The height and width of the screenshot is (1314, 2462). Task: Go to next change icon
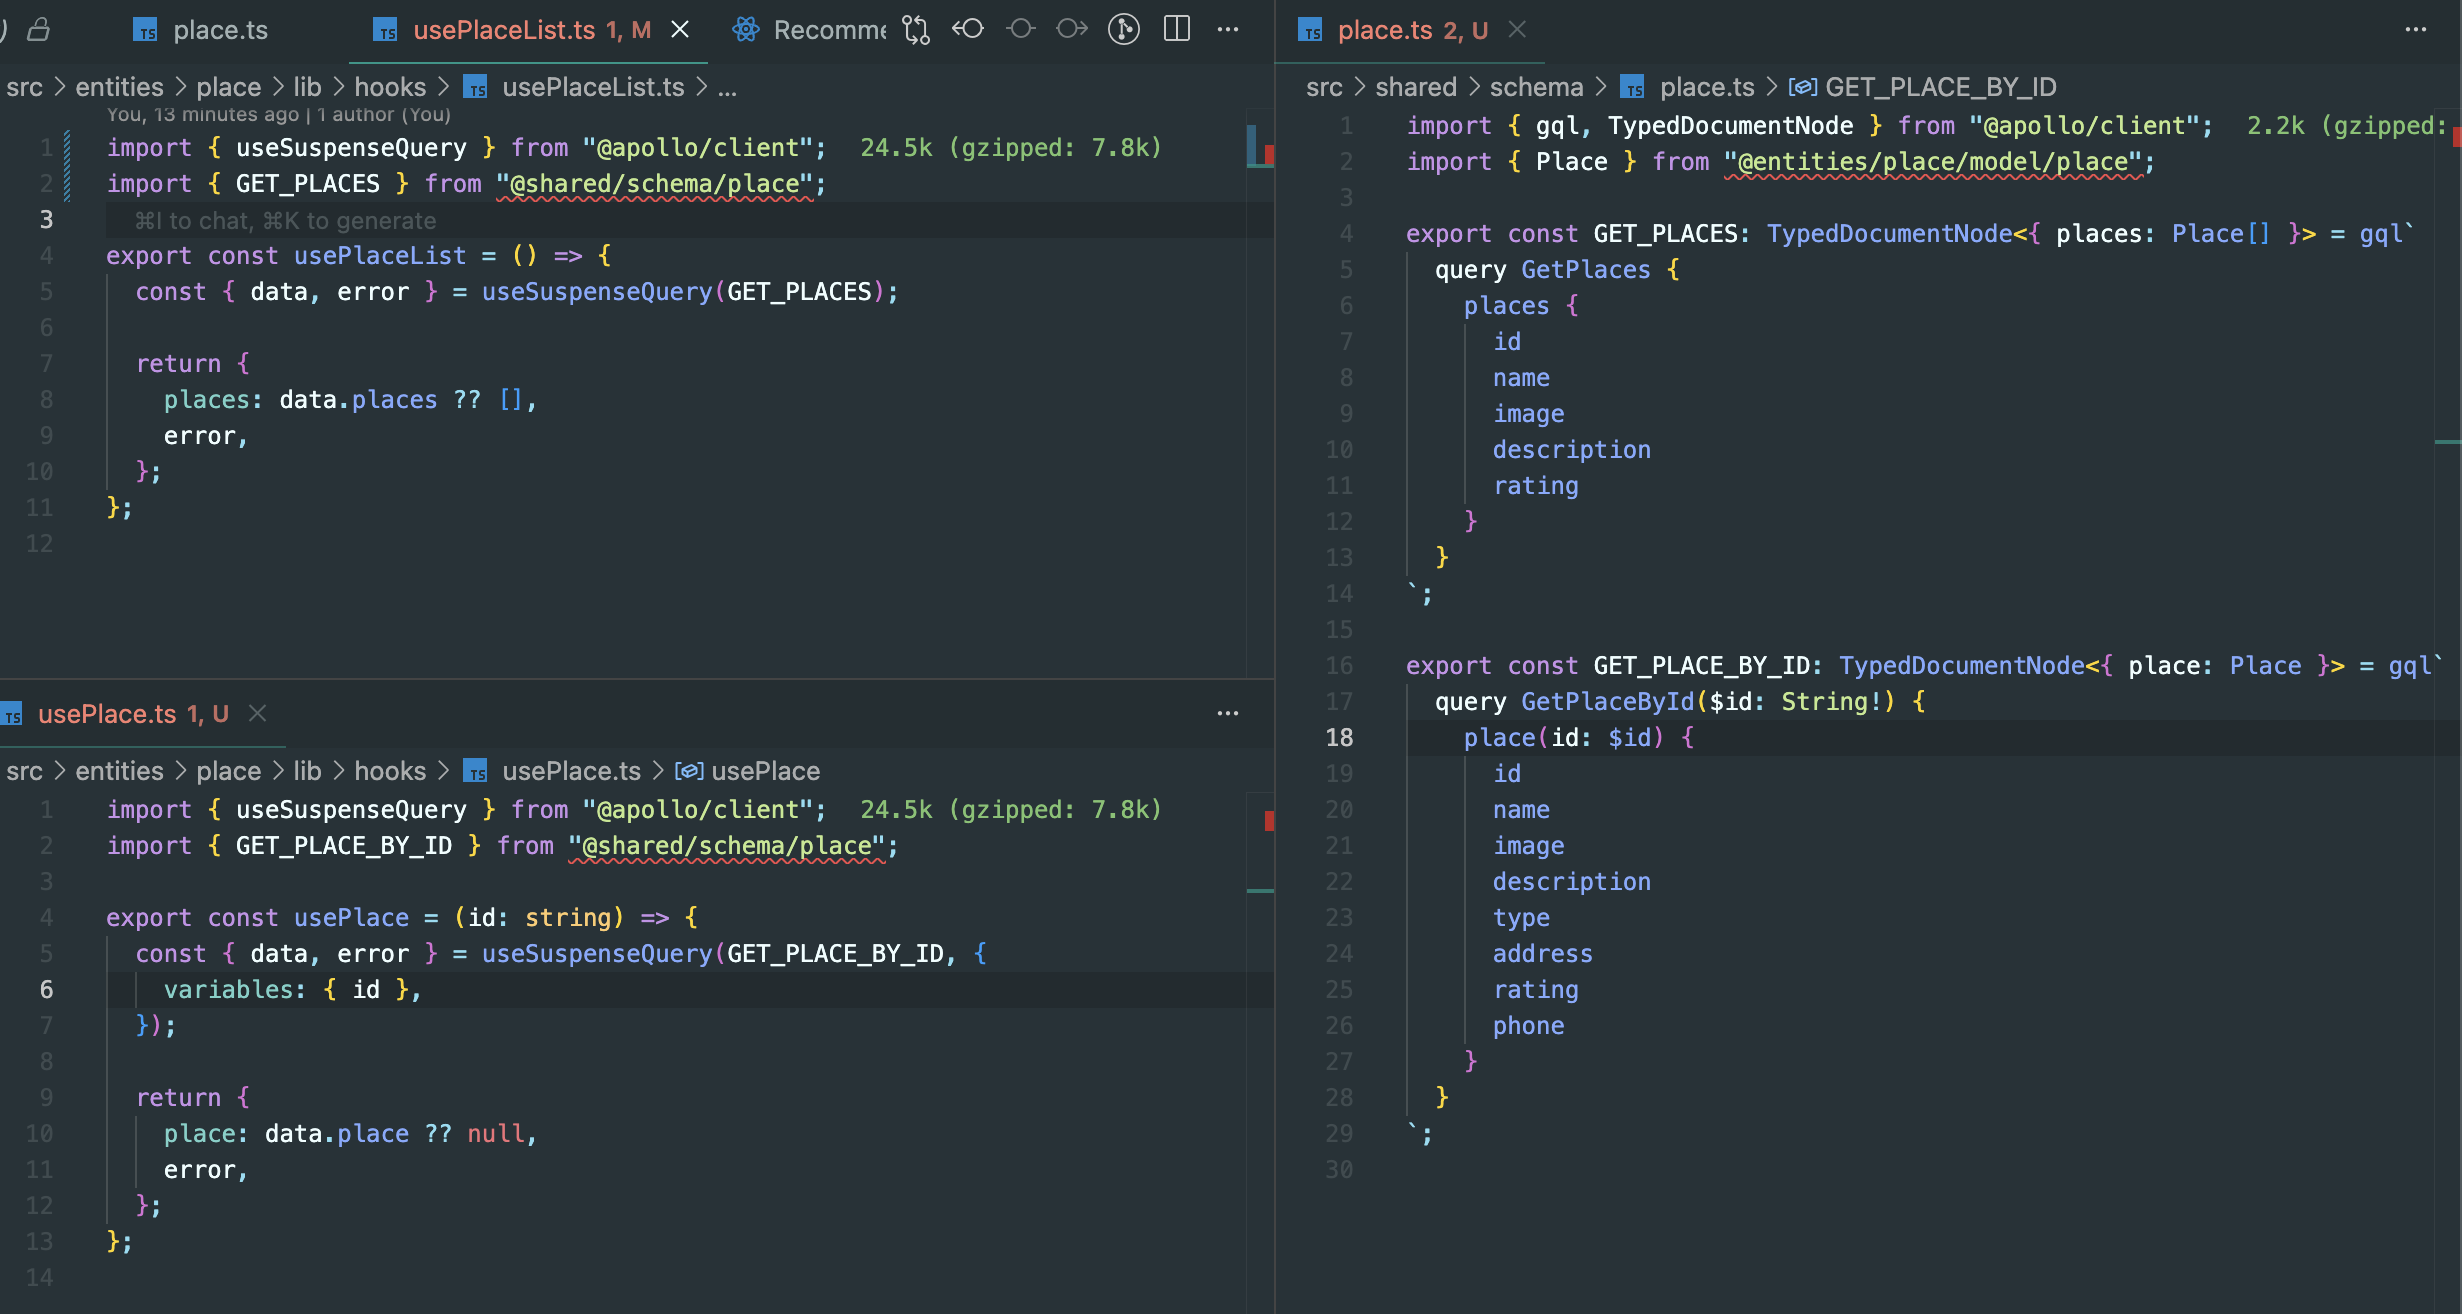pyautogui.click(x=1072, y=30)
